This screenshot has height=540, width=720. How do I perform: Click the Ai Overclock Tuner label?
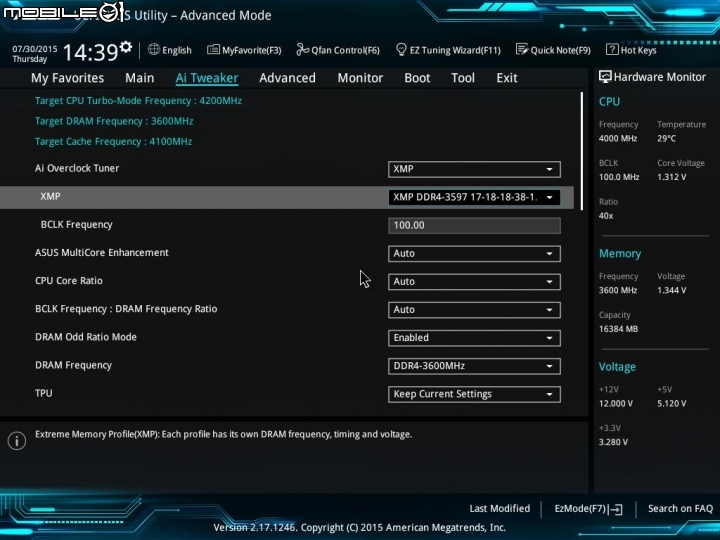coord(77,168)
